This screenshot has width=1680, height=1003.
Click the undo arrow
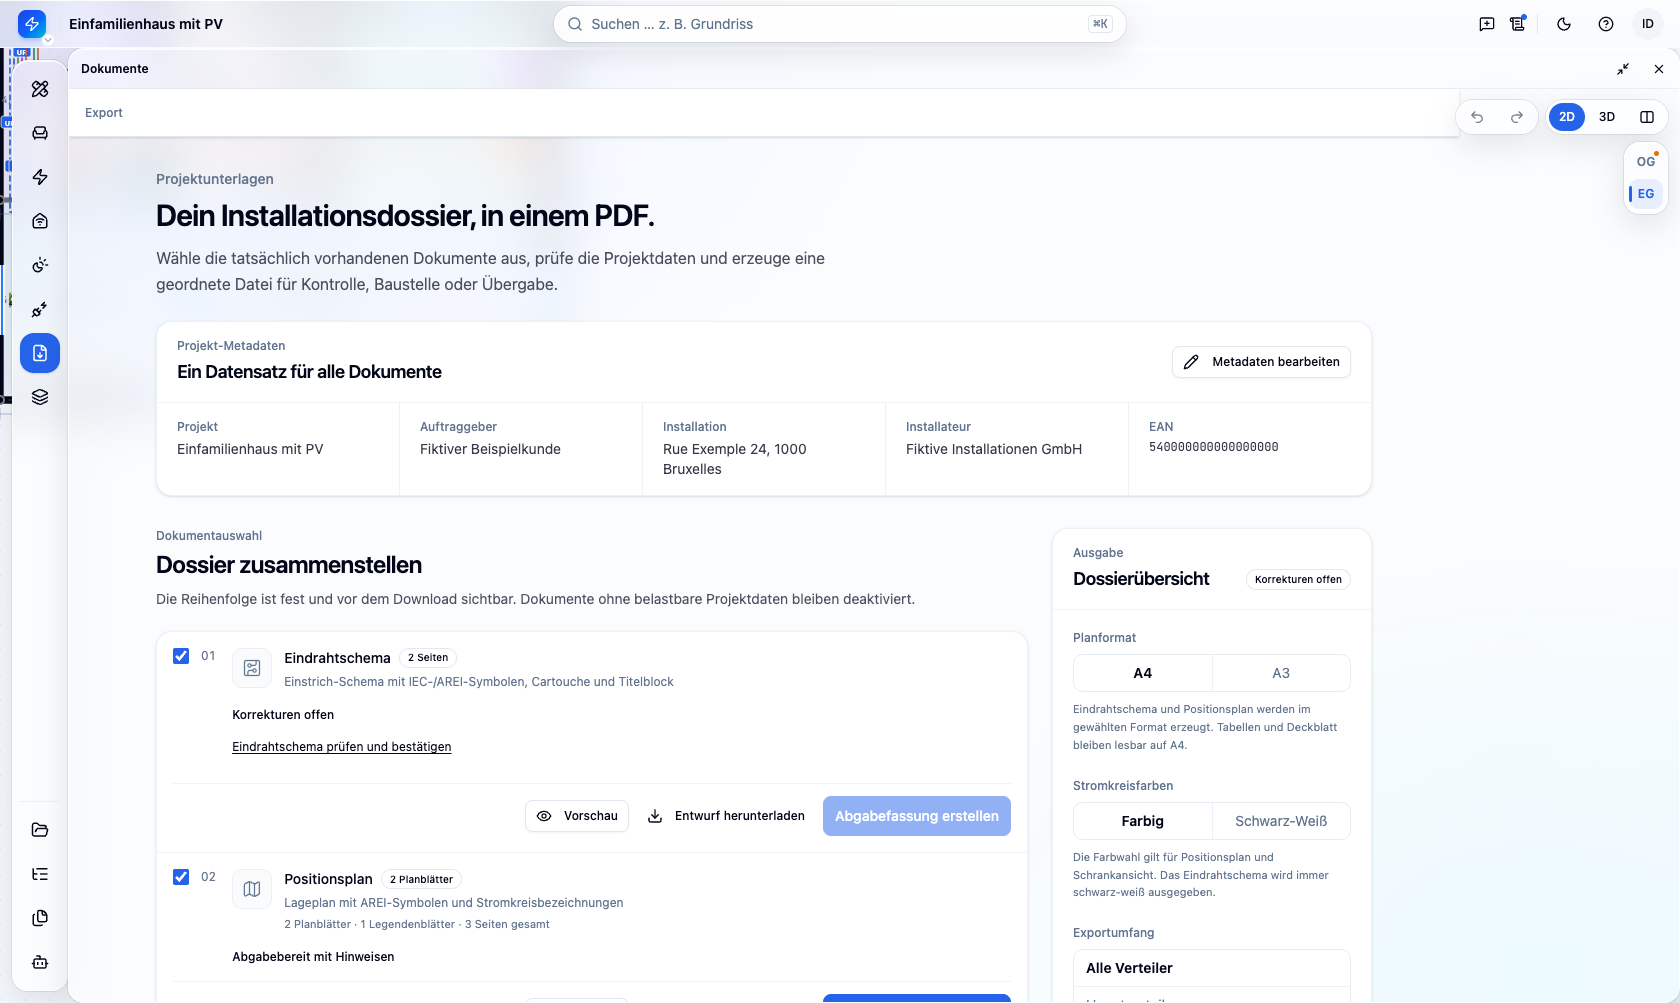(x=1477, y=117)
